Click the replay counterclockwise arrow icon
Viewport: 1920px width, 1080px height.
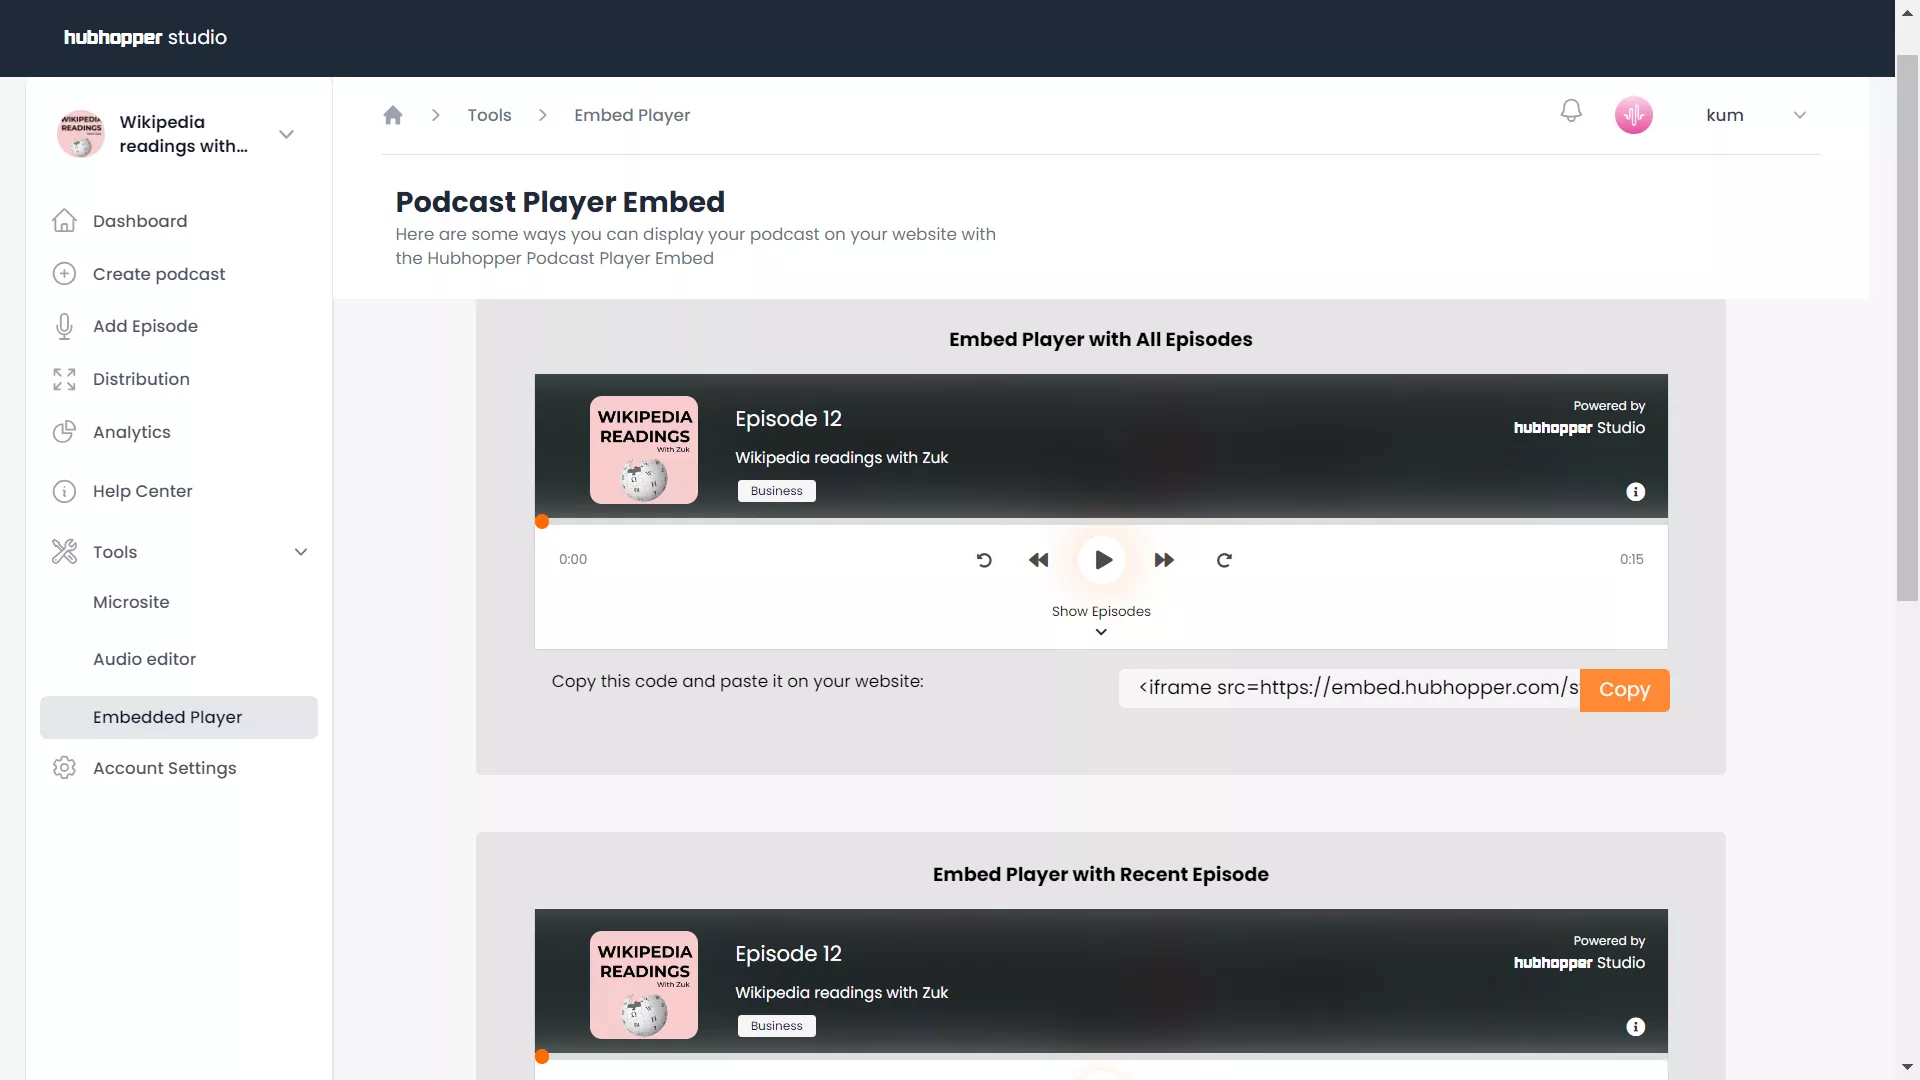(984, 560)
